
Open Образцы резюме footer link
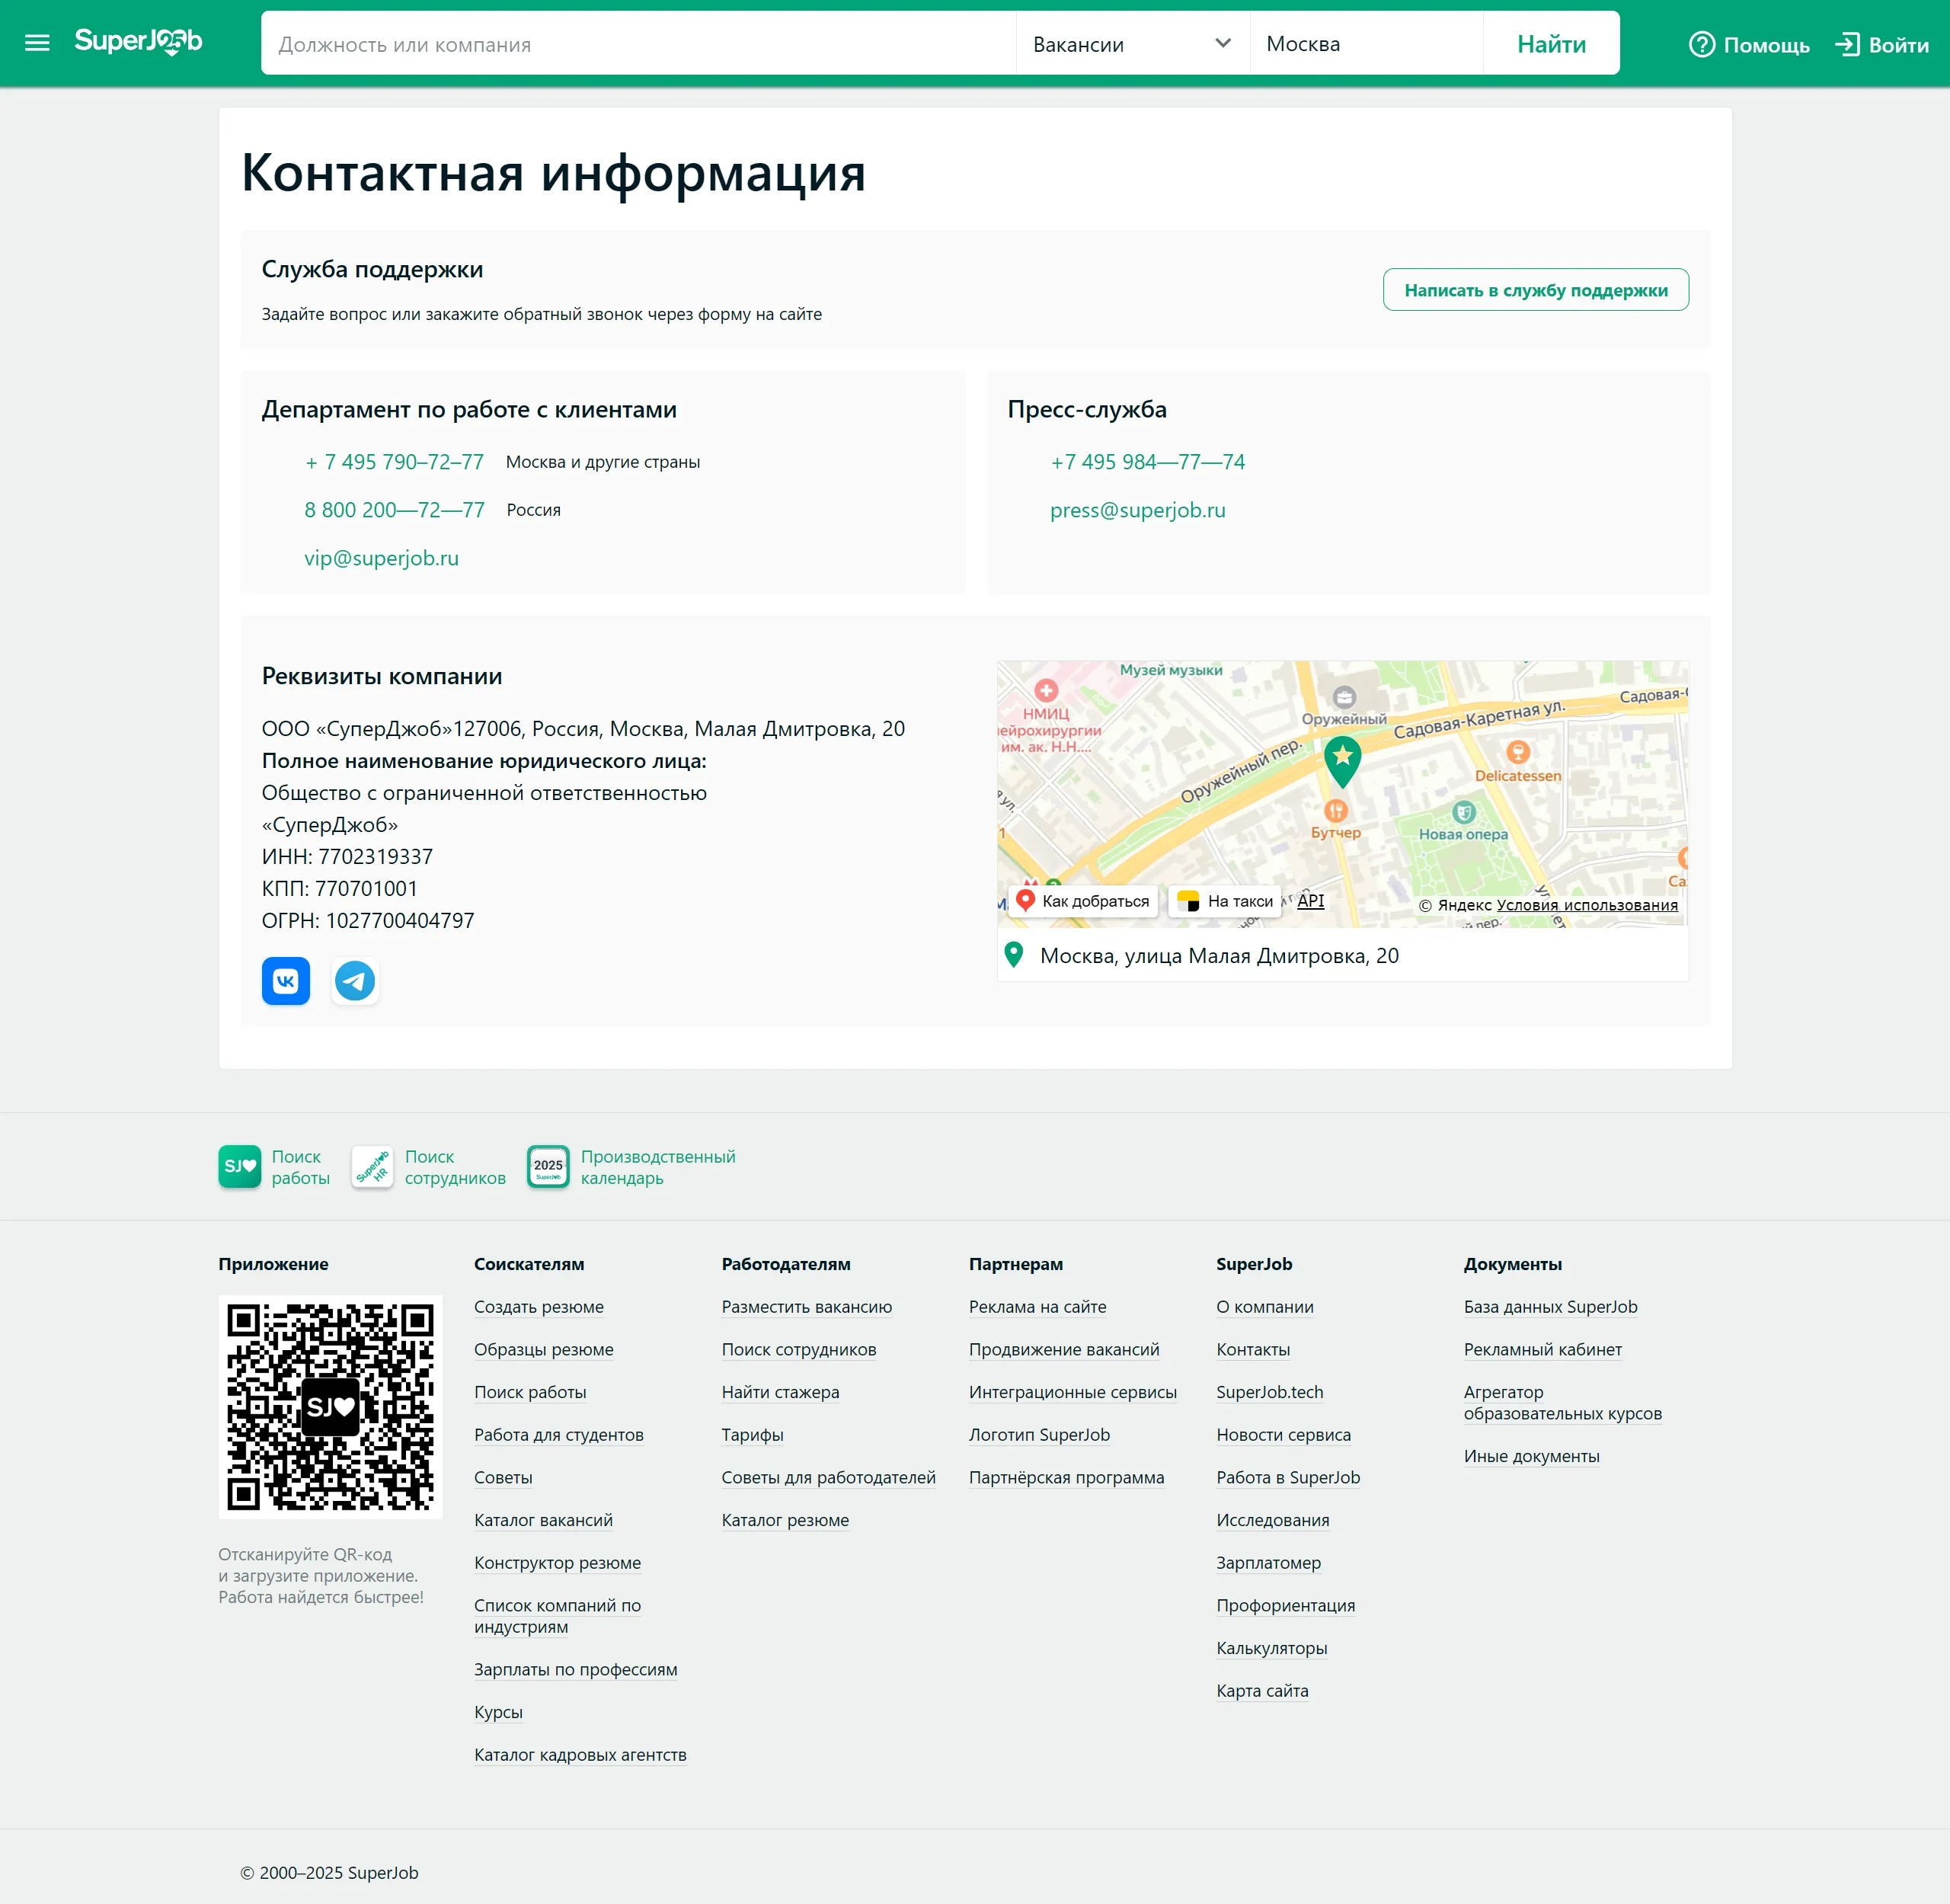[x=544, y=1350]
